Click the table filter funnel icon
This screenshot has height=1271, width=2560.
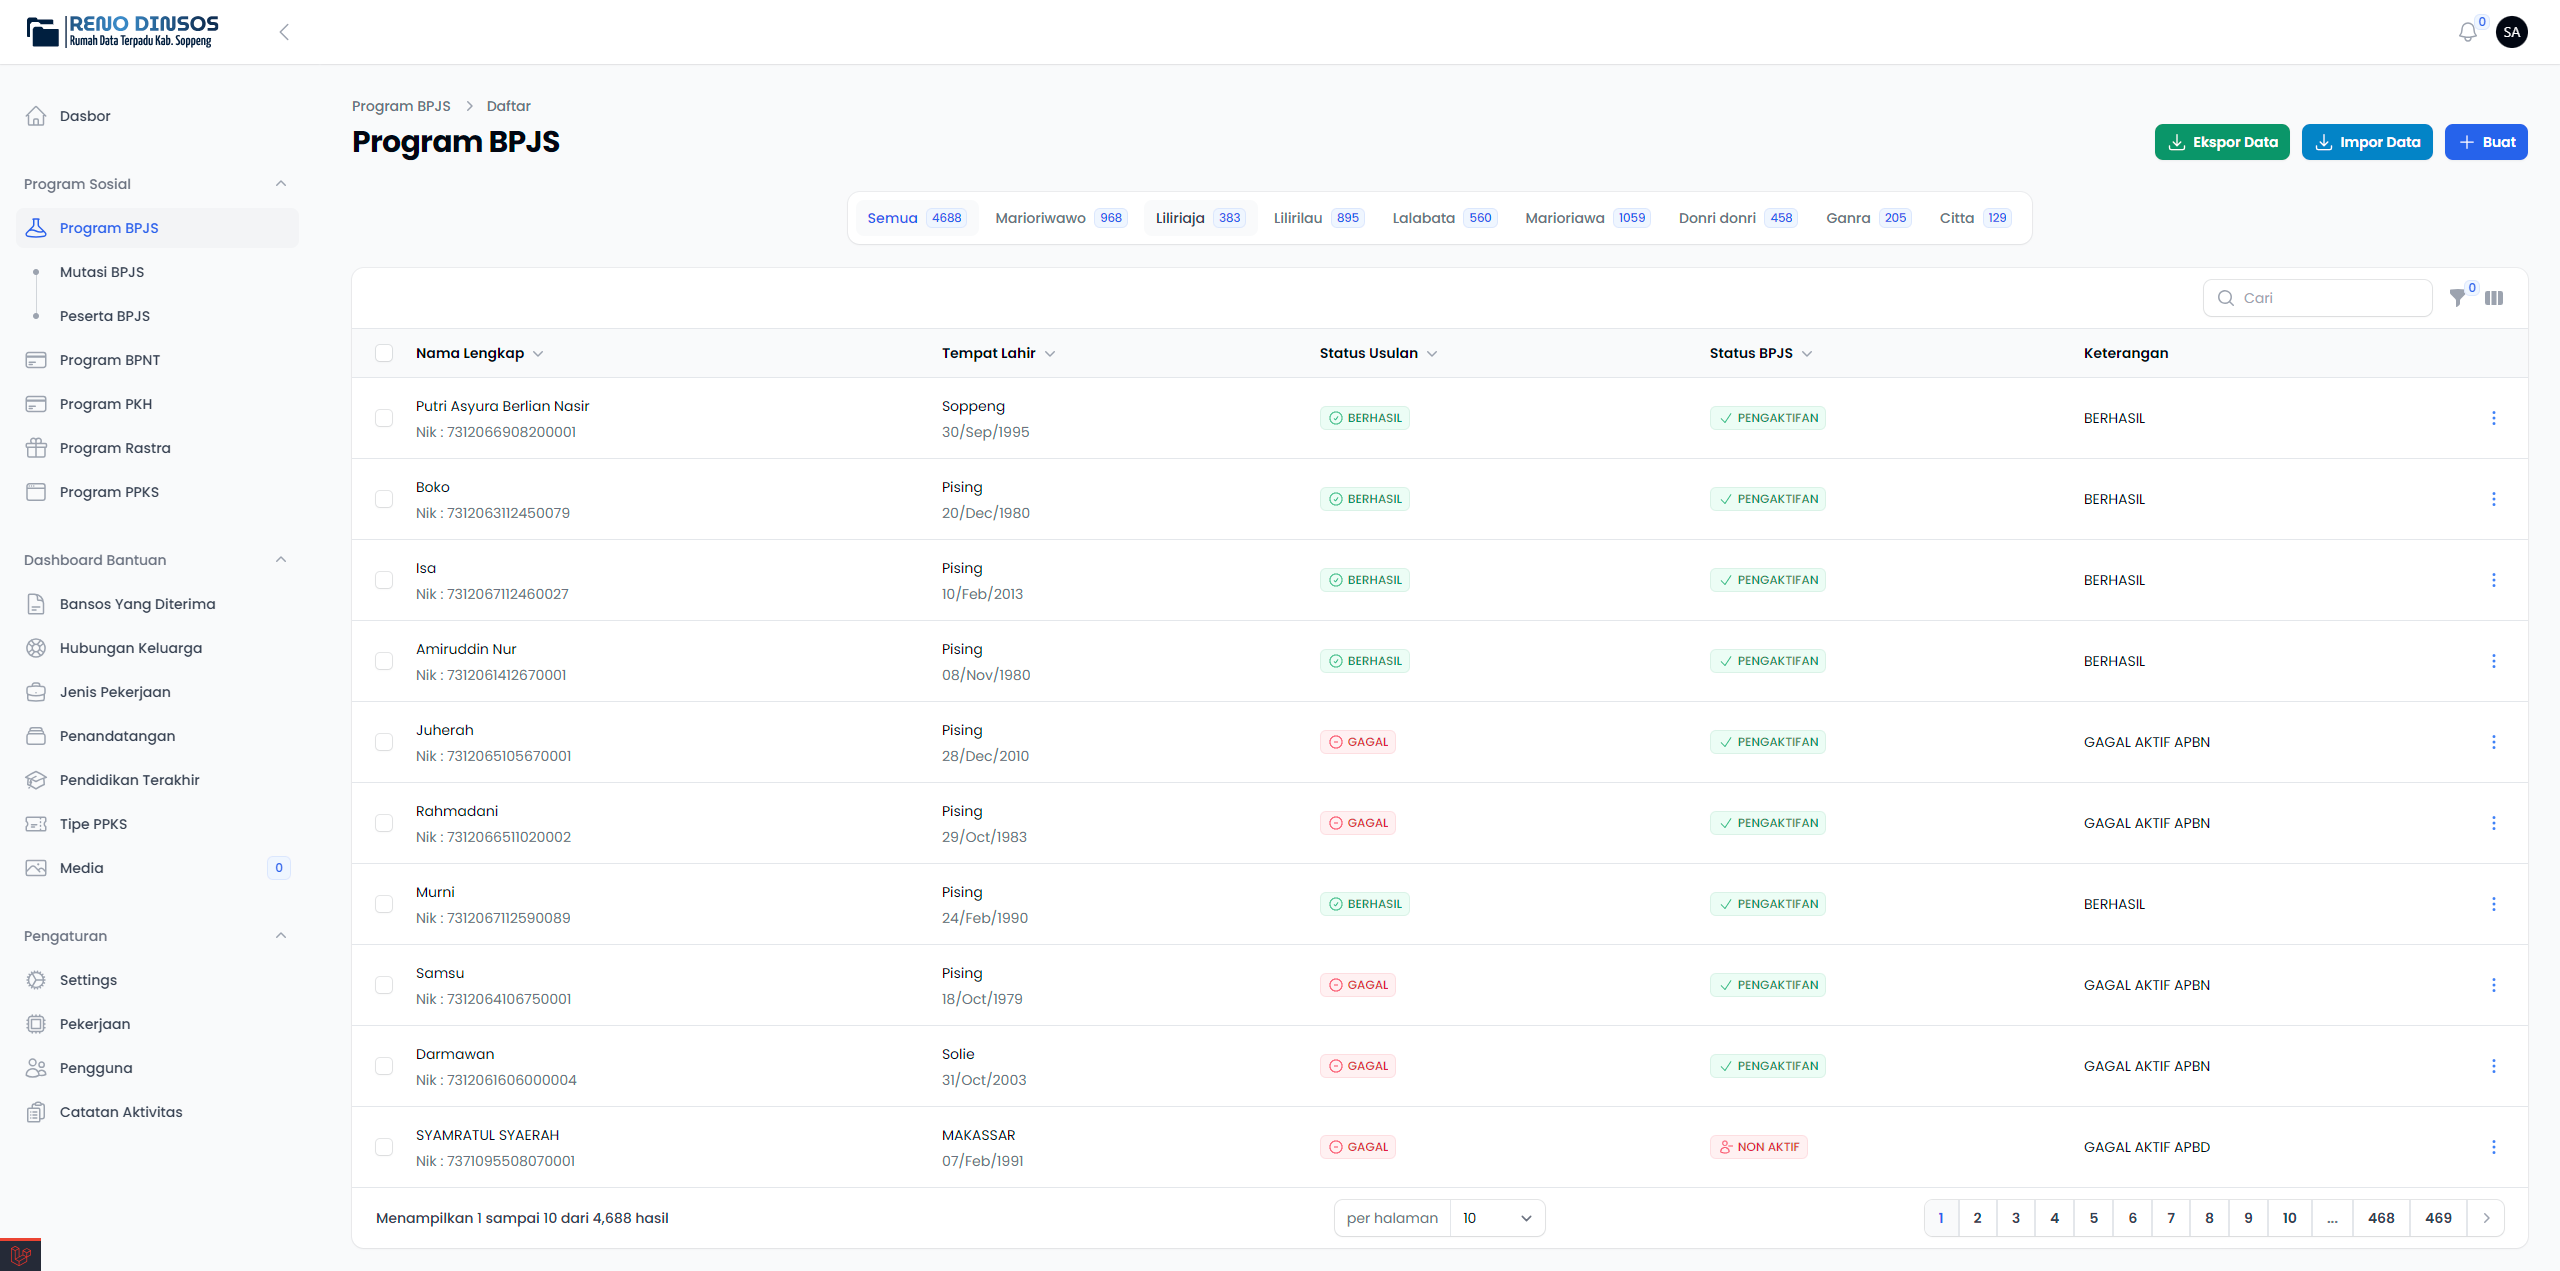tap(2457, 298)
